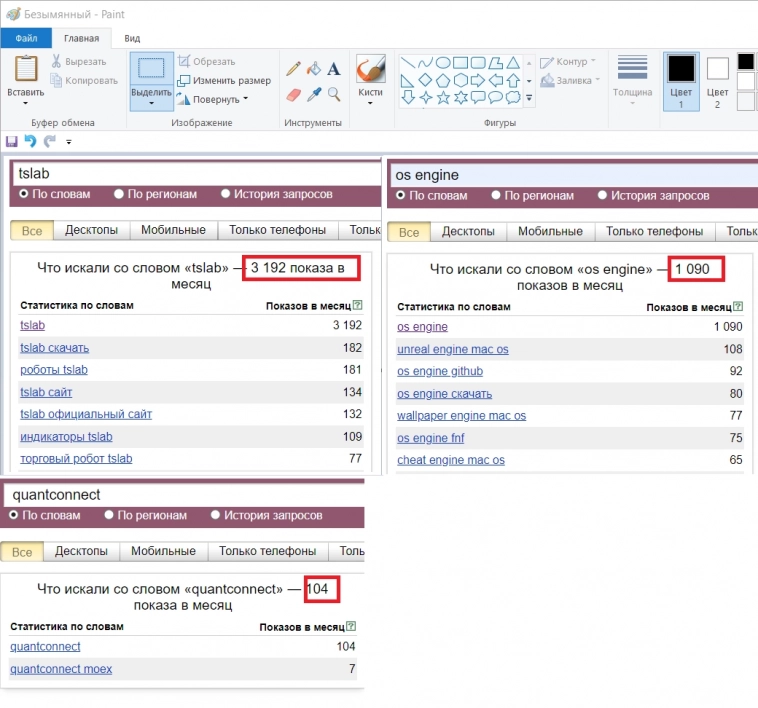Image resolution: width=758 pixels, height=708 pixels.
Task: Click the tslab search input field
Action: pyautogui.click(x=195, y=173)
